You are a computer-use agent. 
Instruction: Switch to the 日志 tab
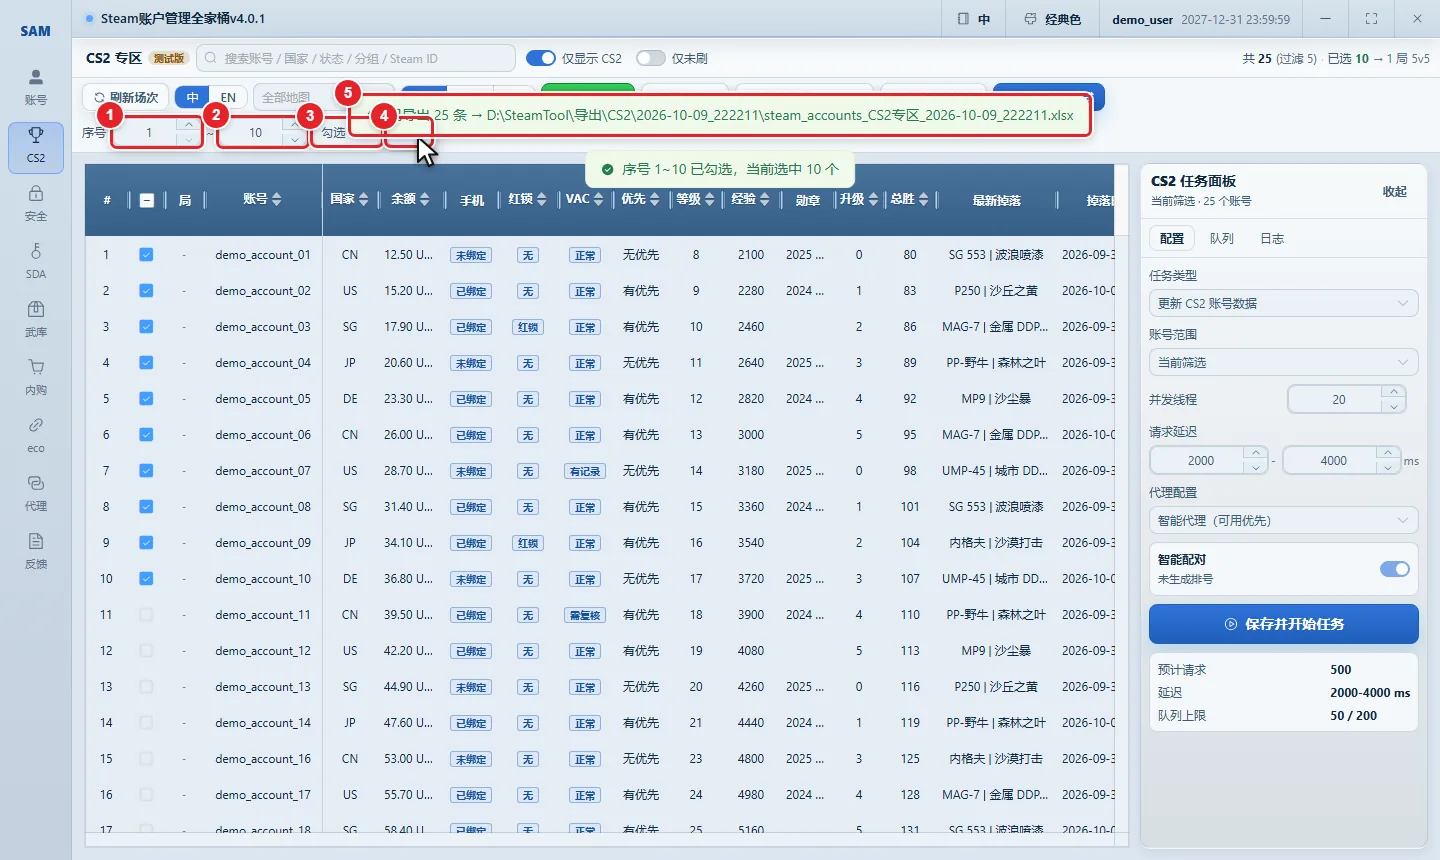[1272, 238]
